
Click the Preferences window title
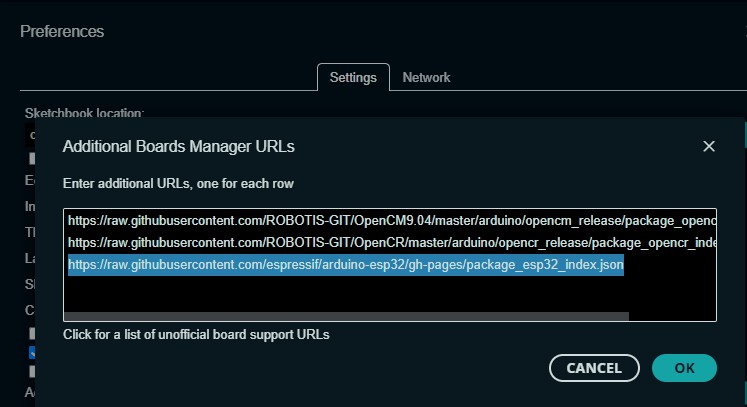[62, 31]
